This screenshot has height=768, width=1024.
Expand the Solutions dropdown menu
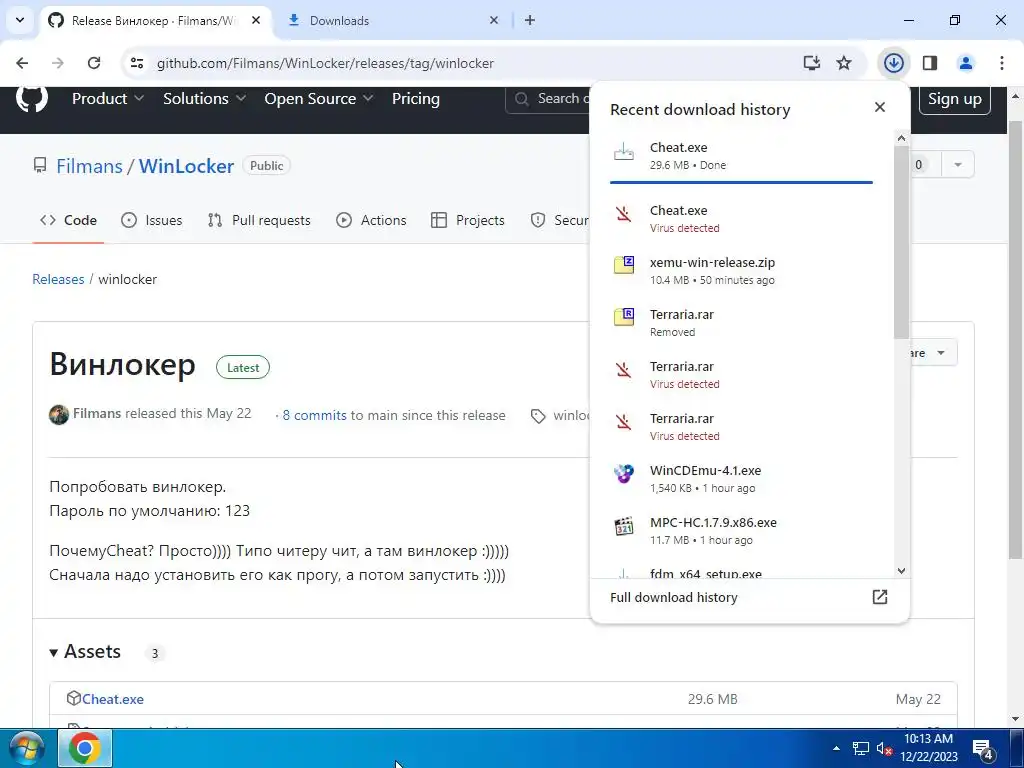coord(204,99)
